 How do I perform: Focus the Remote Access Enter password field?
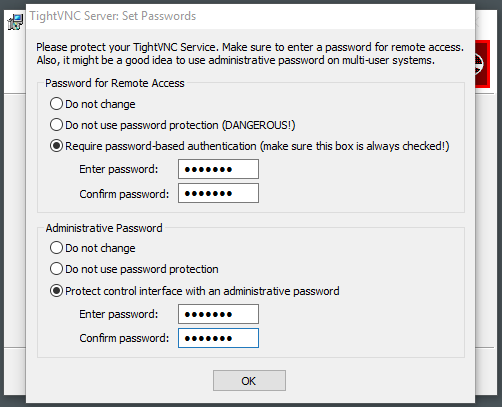[218, 169]
